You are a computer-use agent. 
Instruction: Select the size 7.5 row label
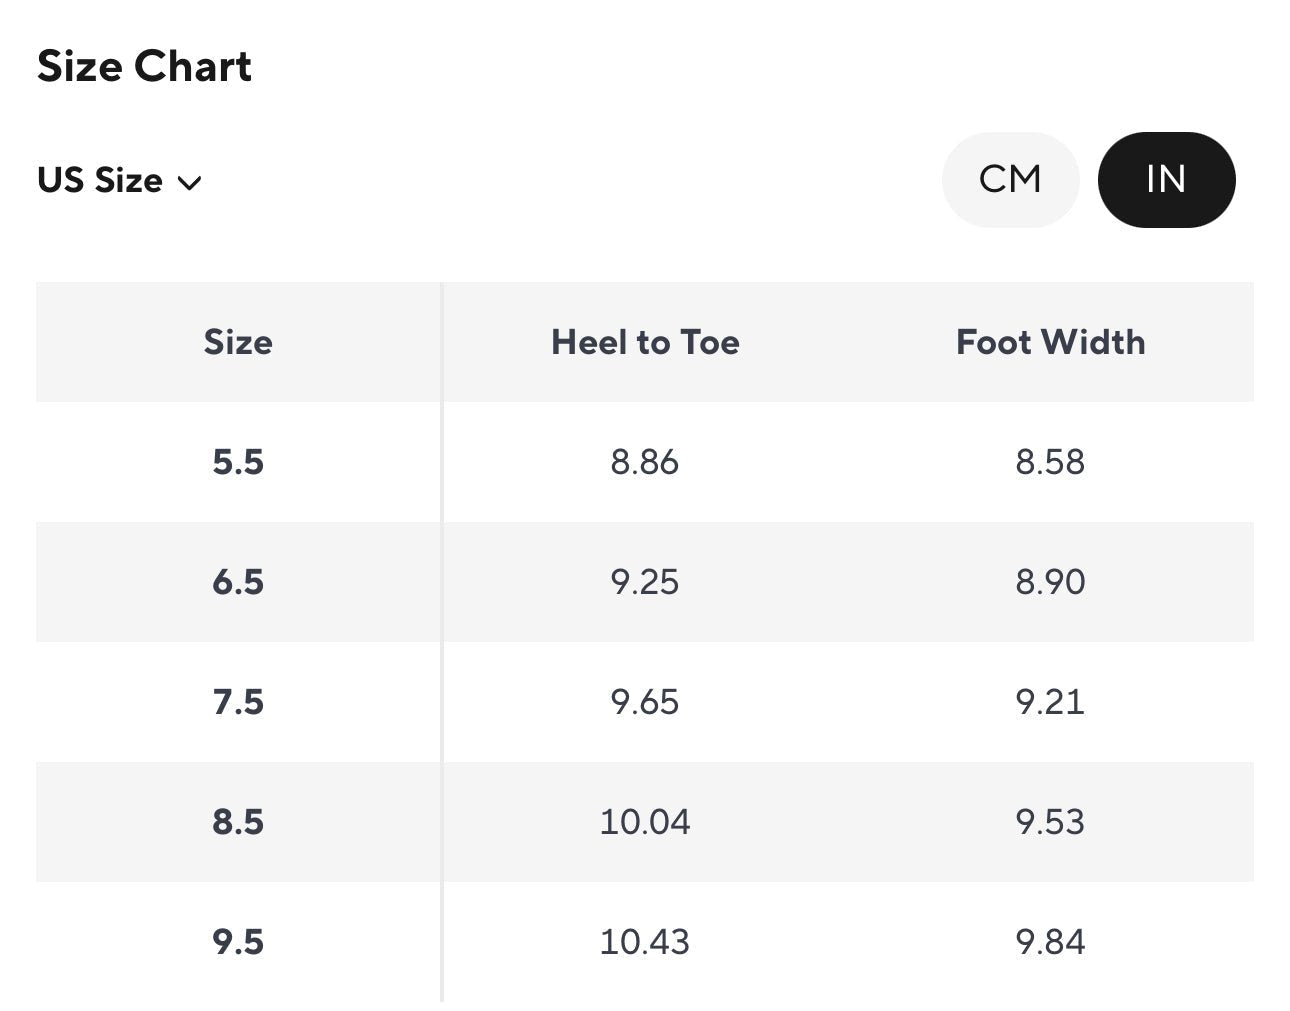[238, 702]
